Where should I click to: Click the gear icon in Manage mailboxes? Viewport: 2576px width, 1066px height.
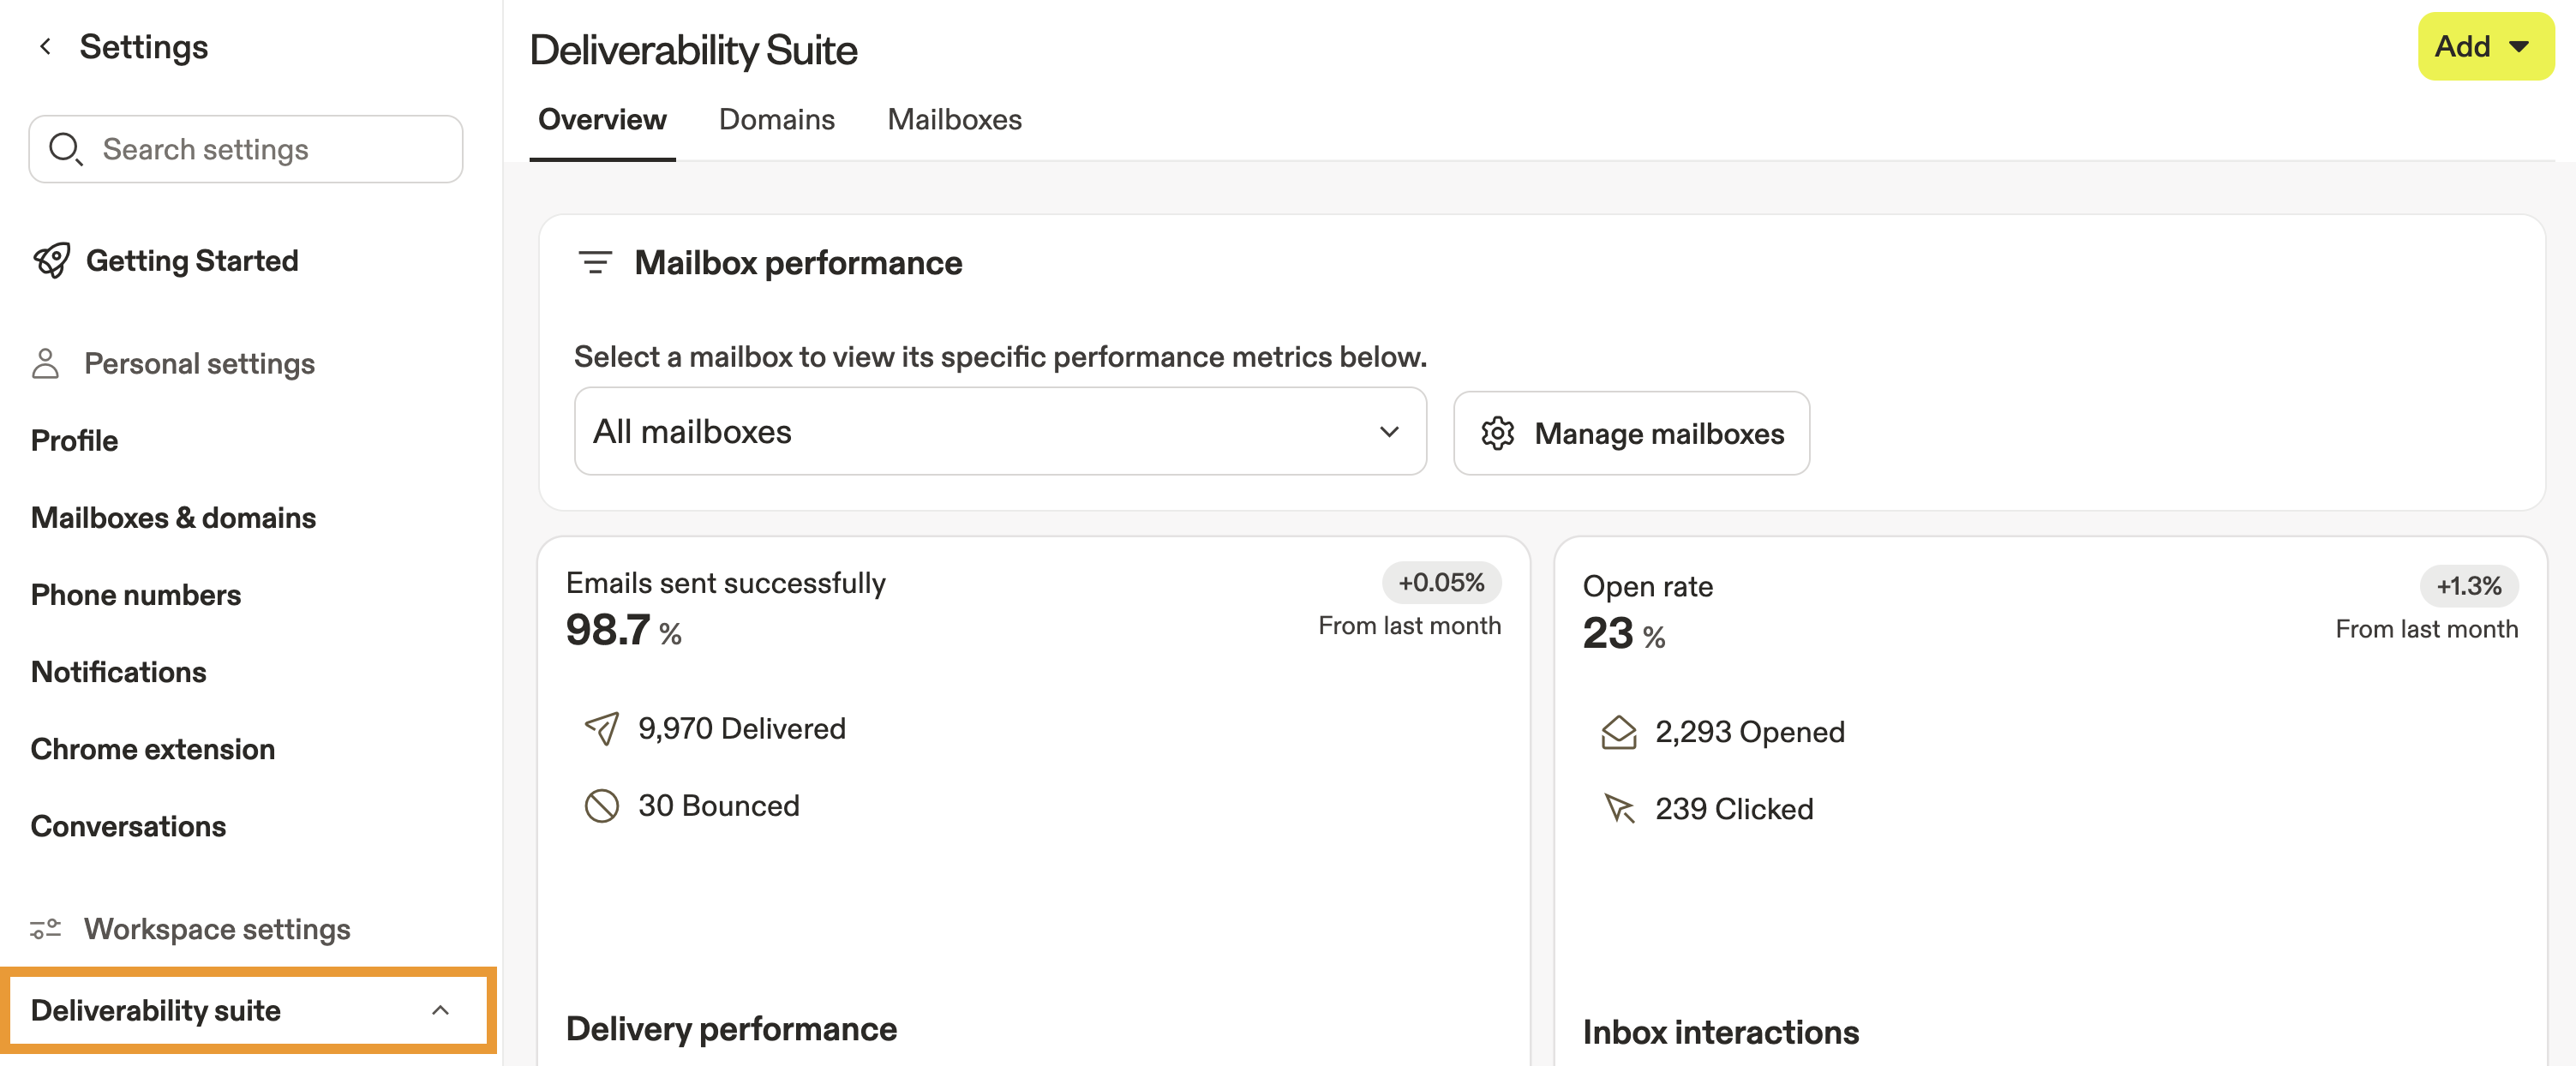coord(1497,434)
